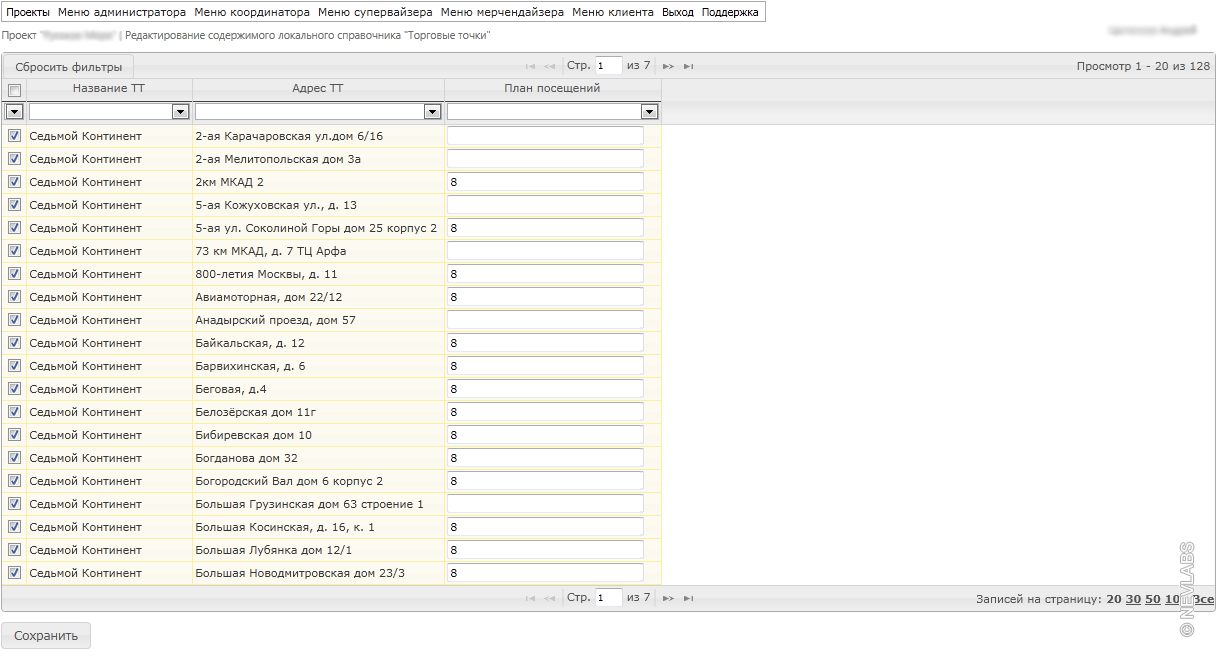Open the Адрес ТТ filter dropdown
Viewport: 1217px width, 661px height.
pos(432,112)
